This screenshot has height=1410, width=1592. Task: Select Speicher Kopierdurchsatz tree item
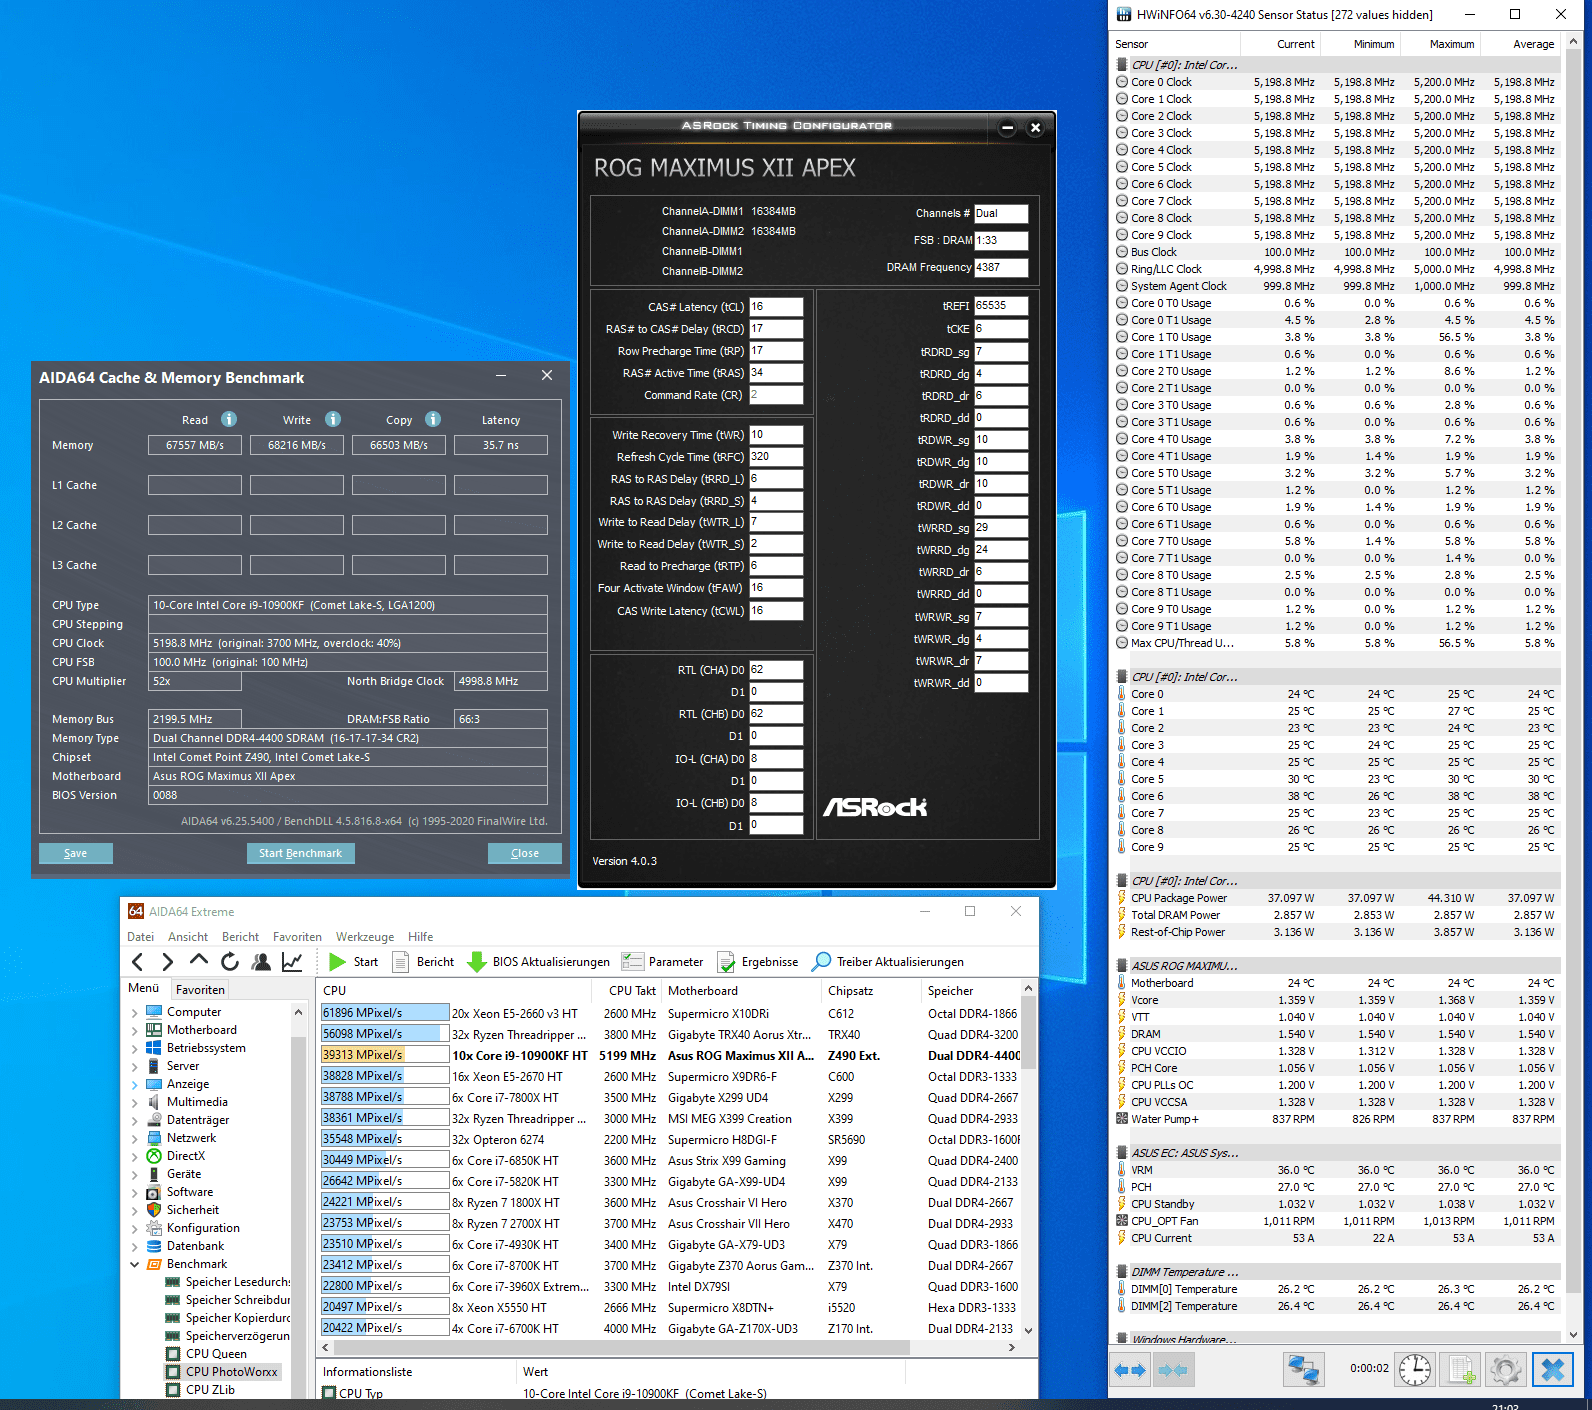point(237,1318)
